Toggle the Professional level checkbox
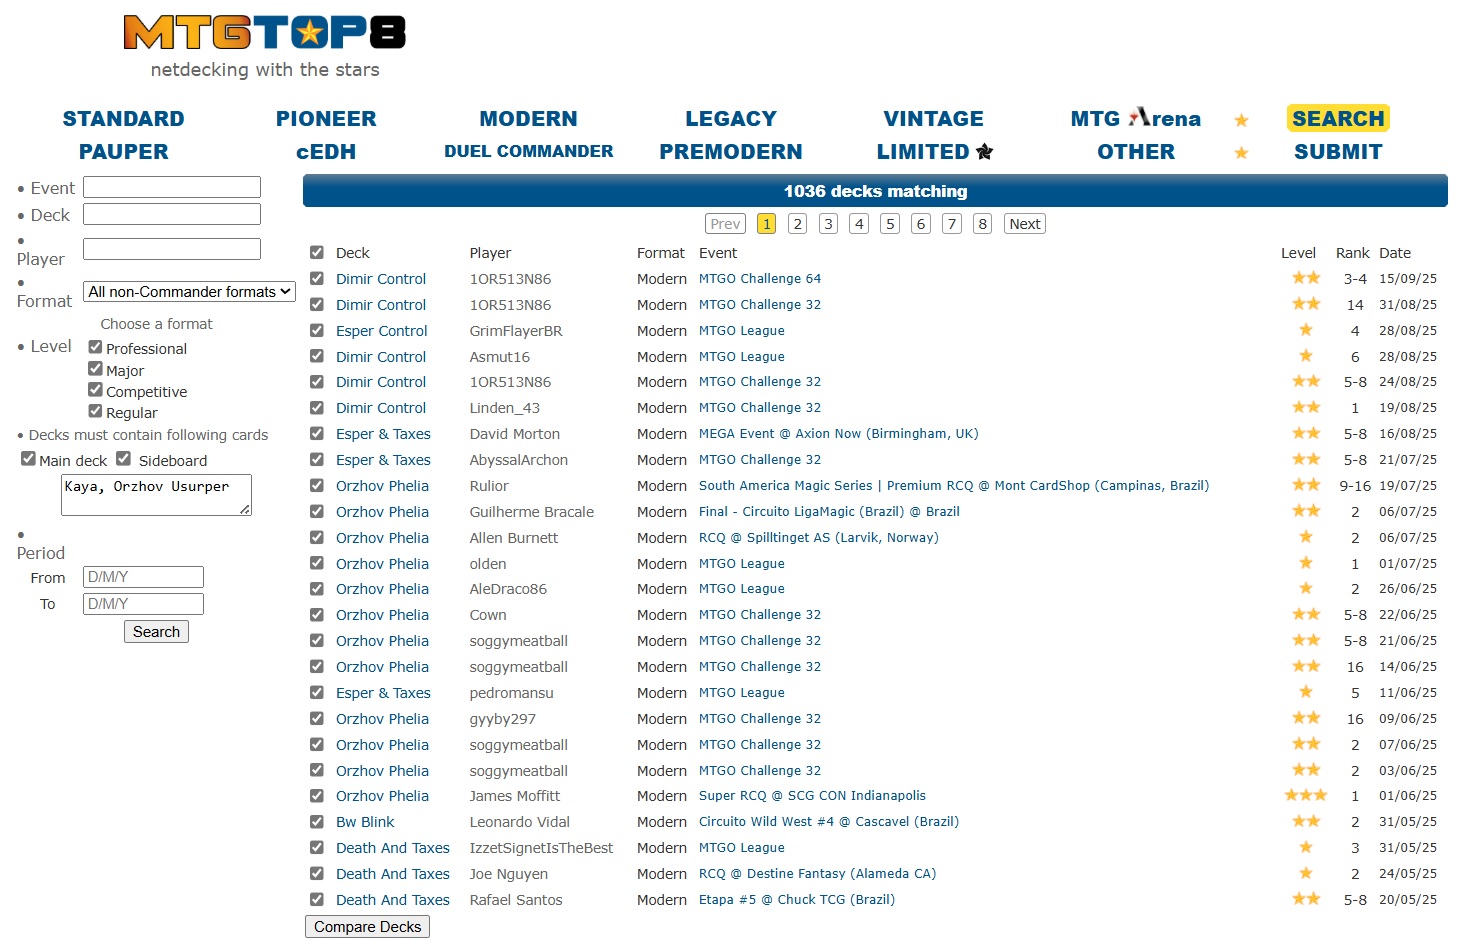Image resolution: width=1471 pixels, height=940 pixels. click(x=95, y=347)
